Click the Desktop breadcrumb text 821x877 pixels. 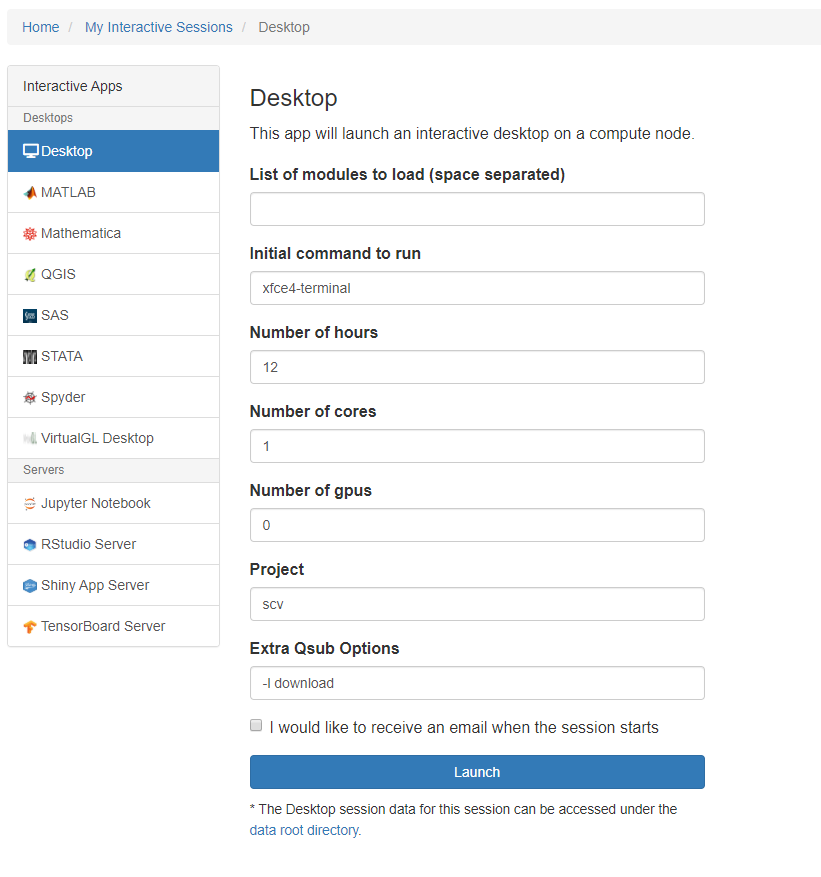click(x=284, y=27)
